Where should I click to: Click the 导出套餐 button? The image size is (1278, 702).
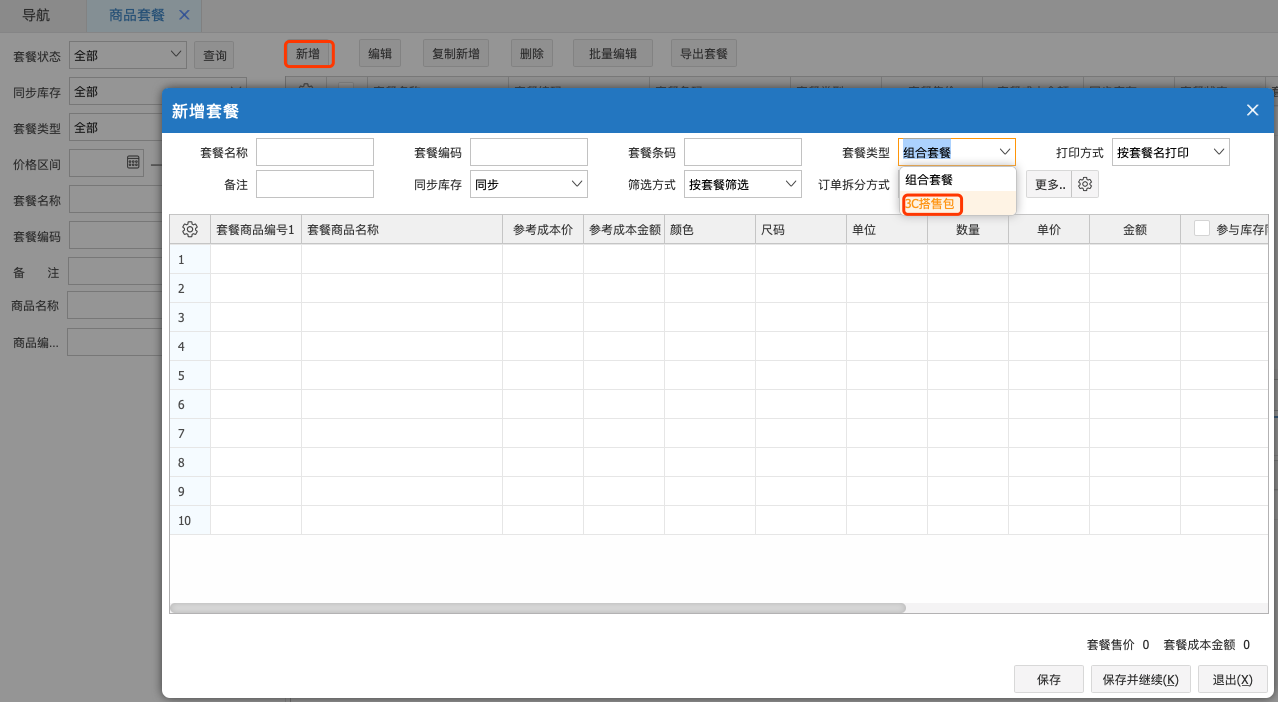pyautogui.click(x=704, y=54)
